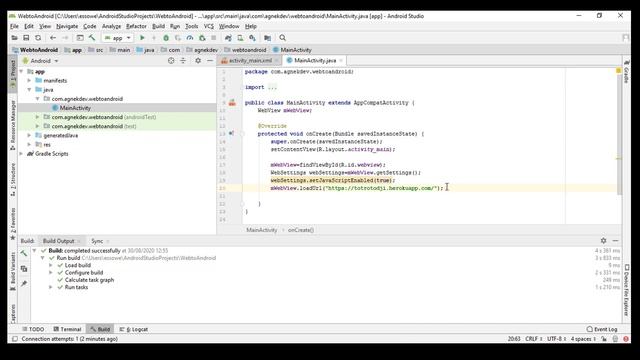640x360 pixels.
Task: Open the TODO tool window
Action: click(33, 329)
